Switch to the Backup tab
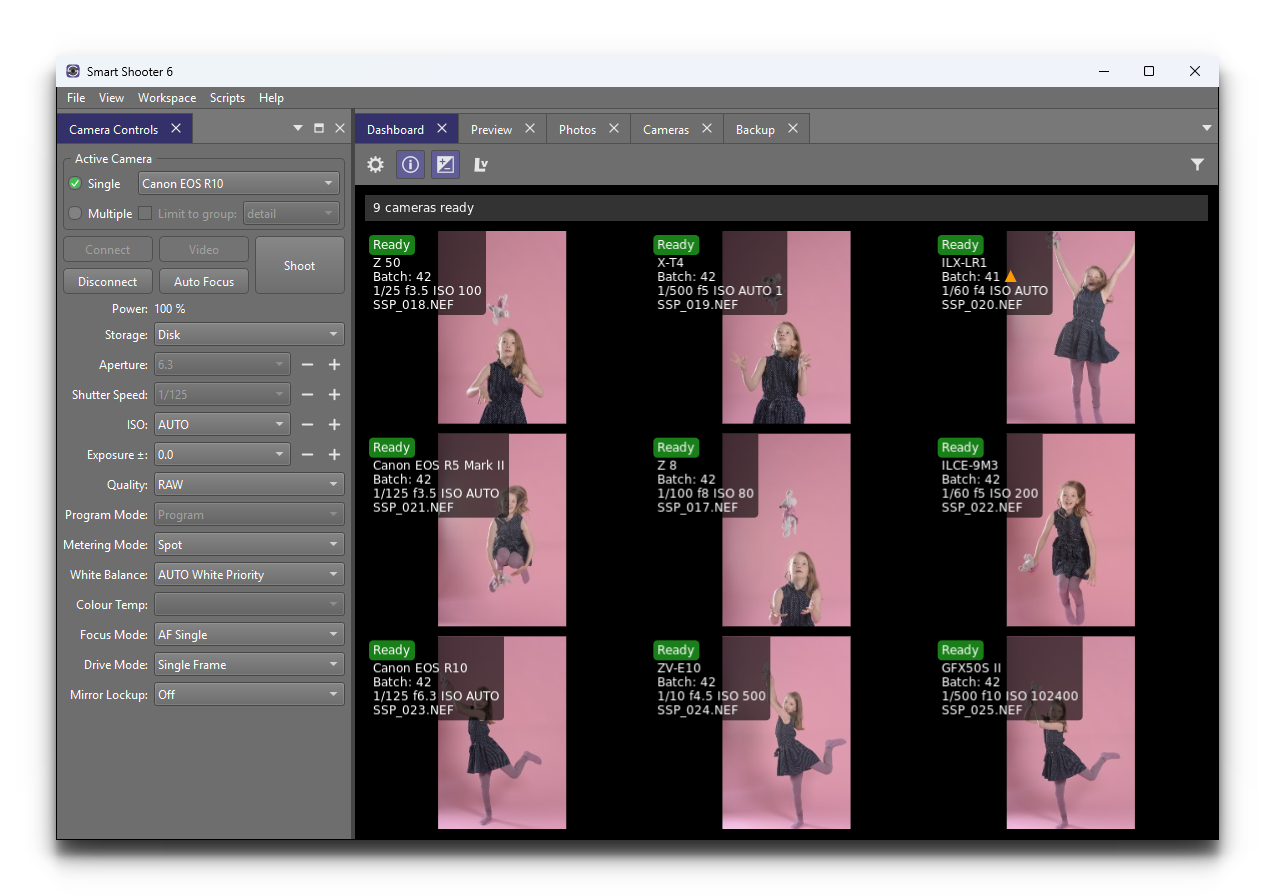 [755, 130]
